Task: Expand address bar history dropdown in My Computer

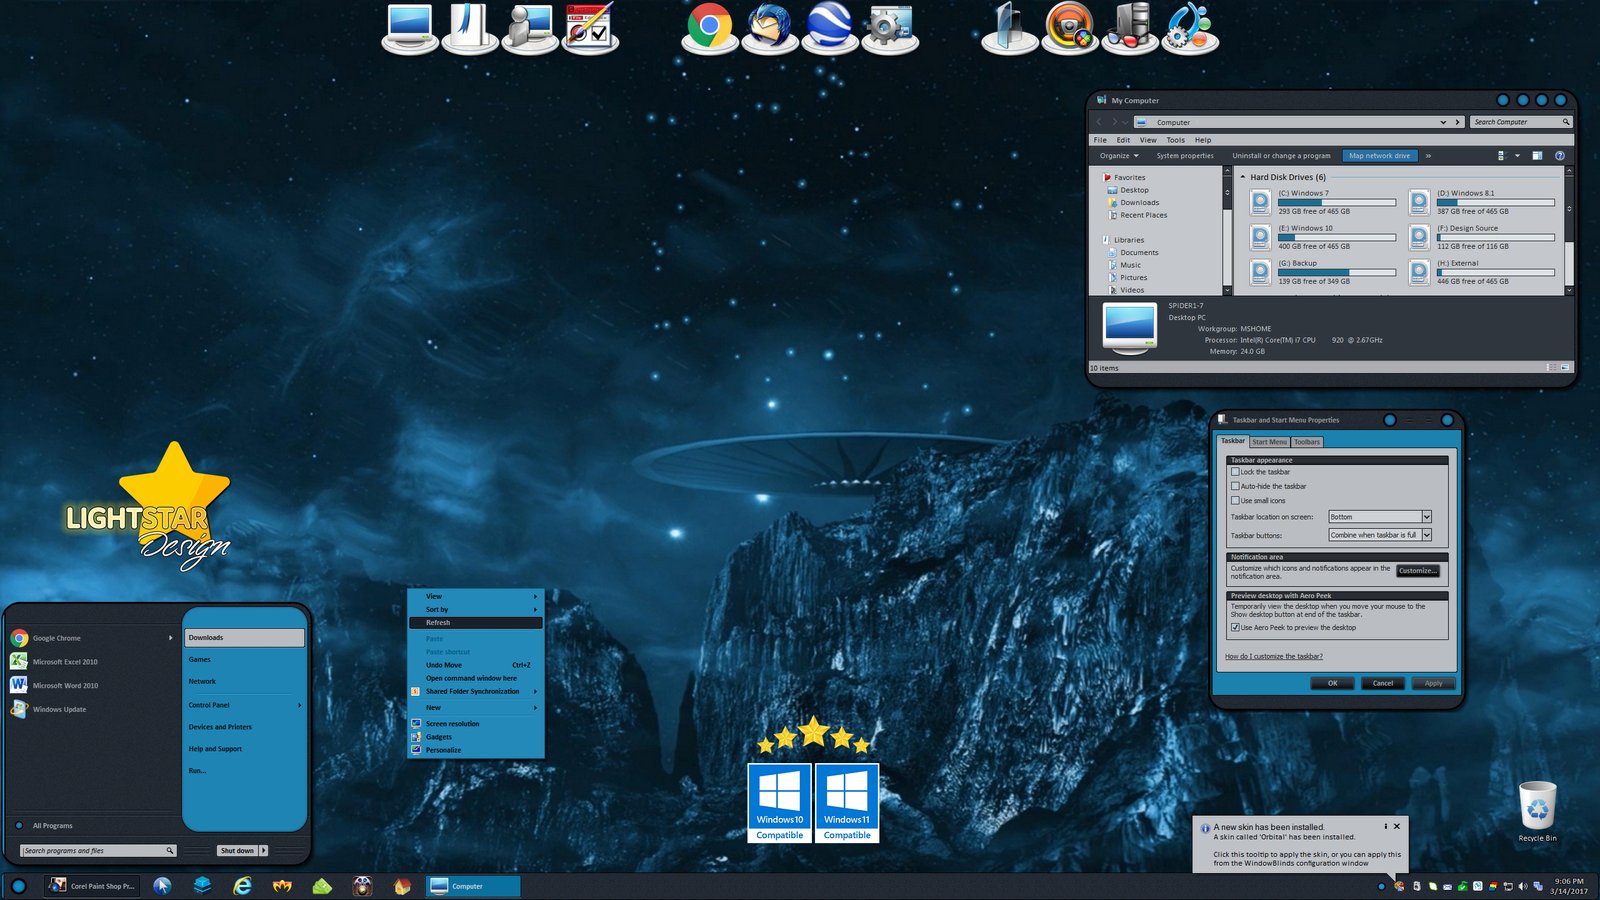Action: click(x=1443, y=122)
